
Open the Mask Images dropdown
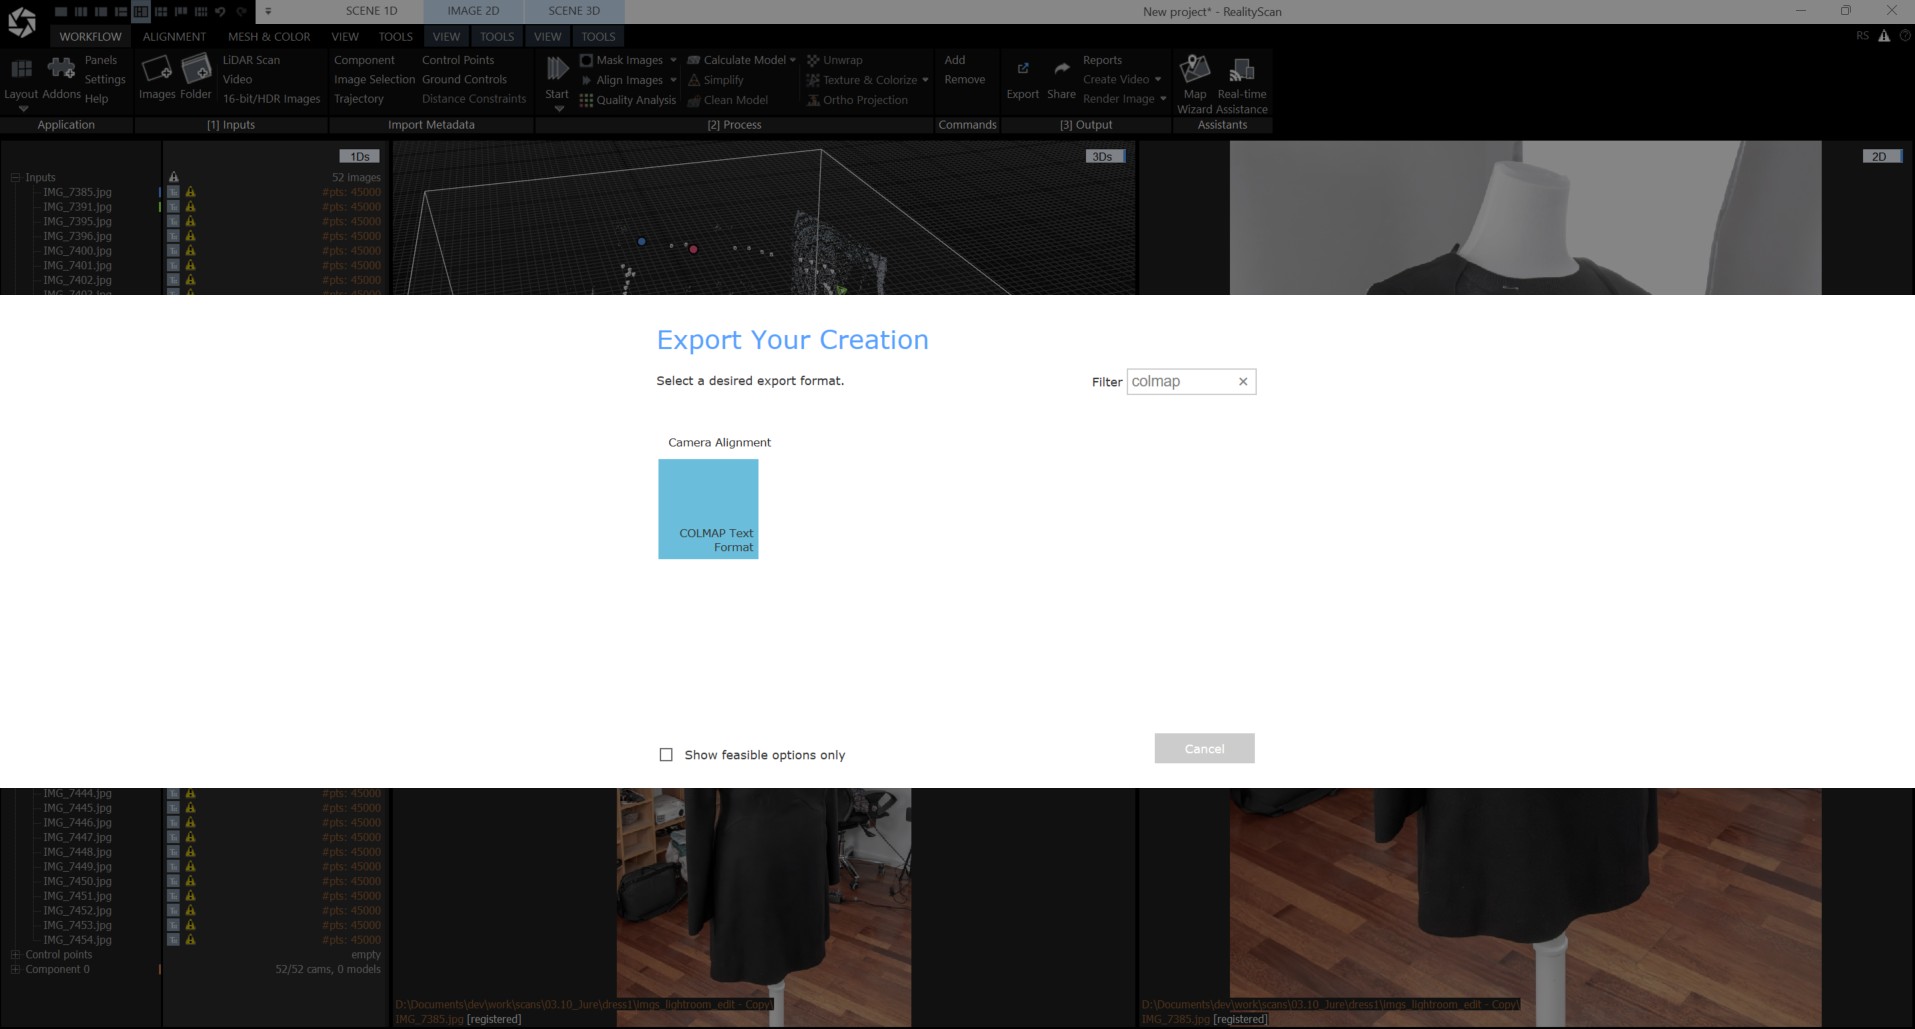(674, 59)
